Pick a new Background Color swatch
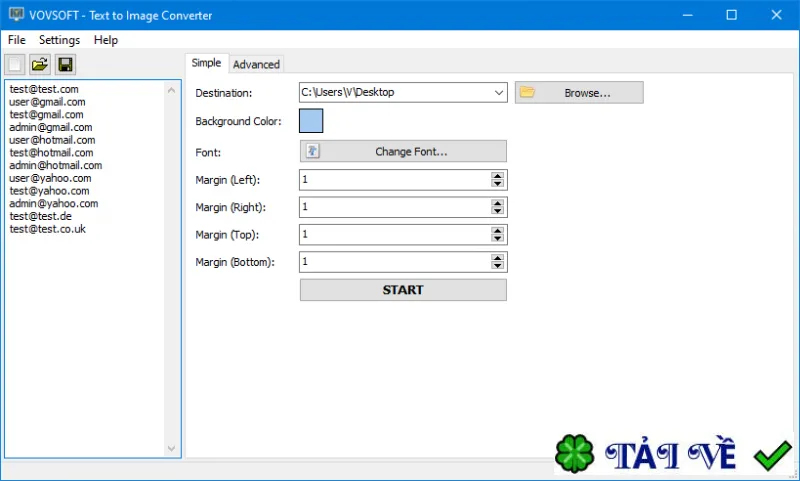Screen dimensions: 800x481 [311, 121]
